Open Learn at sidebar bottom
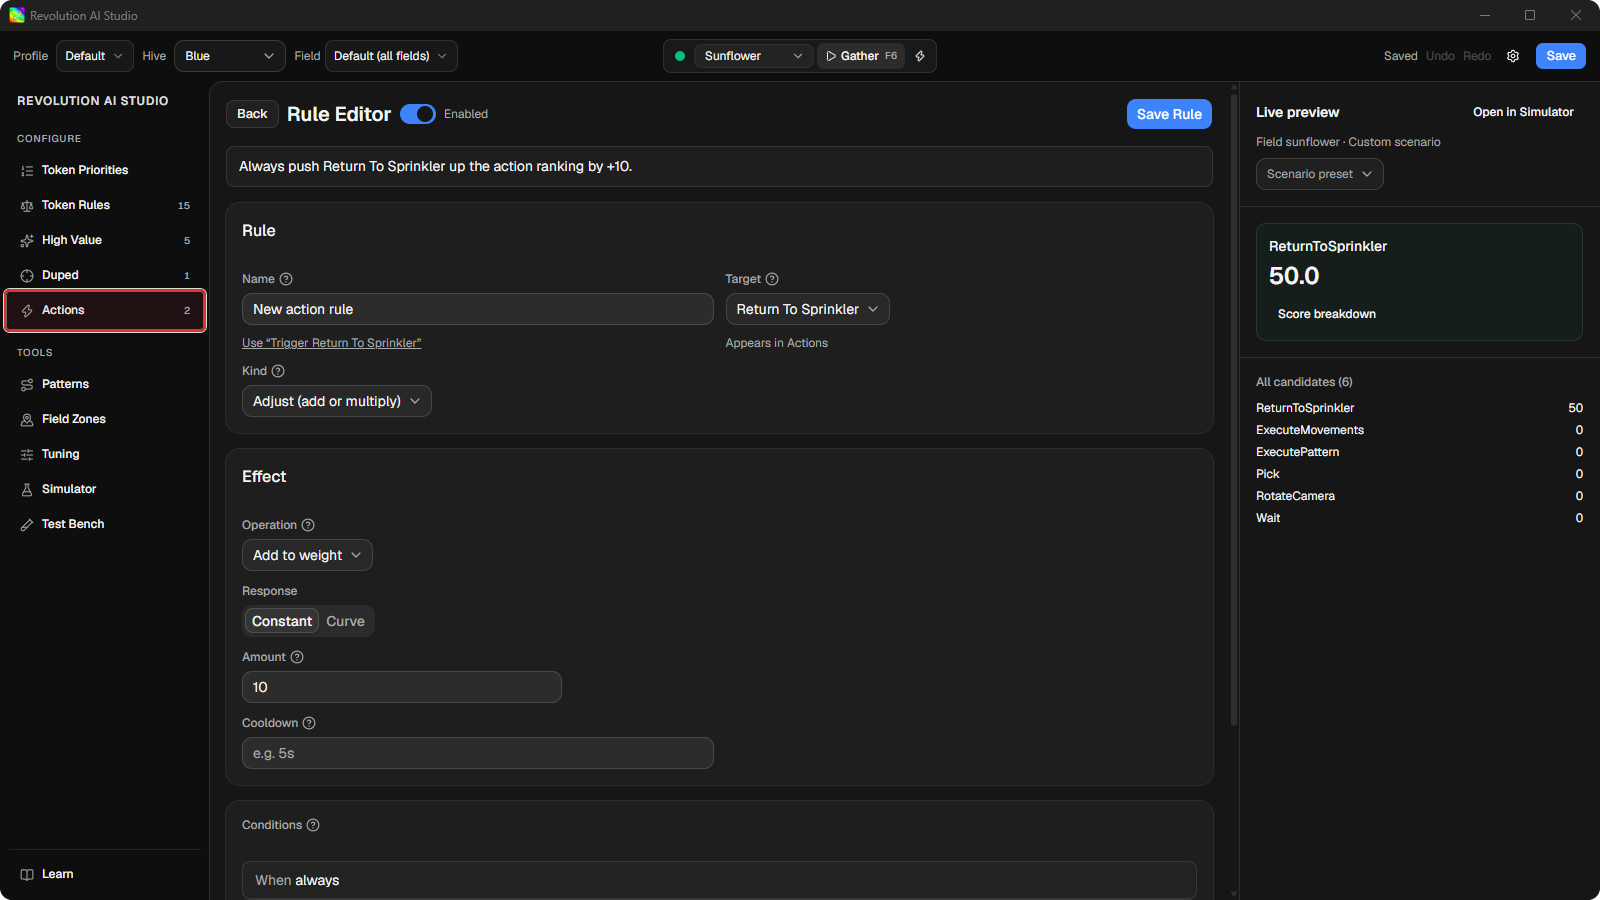This screenshot has width=1600, height=900. pos(105,874)
